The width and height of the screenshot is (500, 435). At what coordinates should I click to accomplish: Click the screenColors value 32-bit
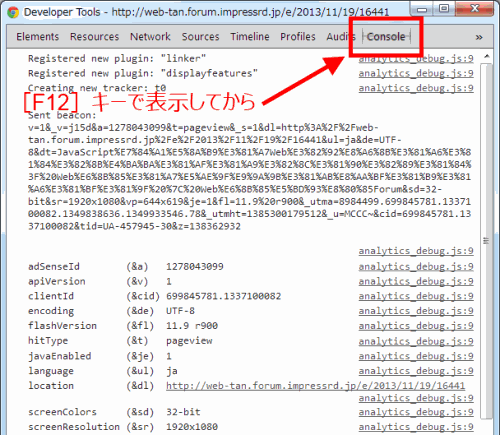click(183, 412)
